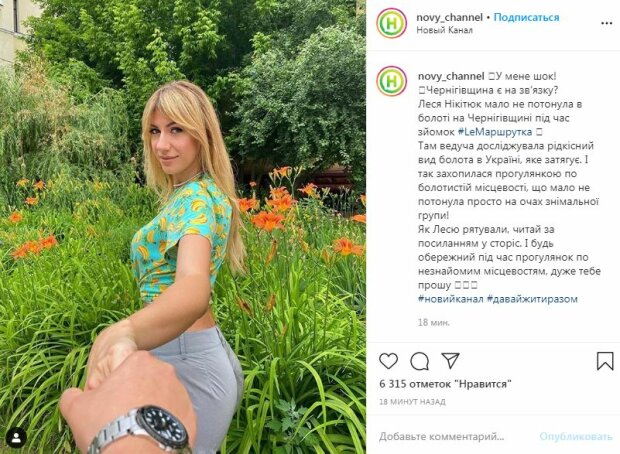Viewport: 620px width, 454px height.
Task: Open the #LeМаршрутка hashtag
Action: click(x=495, y=132)
